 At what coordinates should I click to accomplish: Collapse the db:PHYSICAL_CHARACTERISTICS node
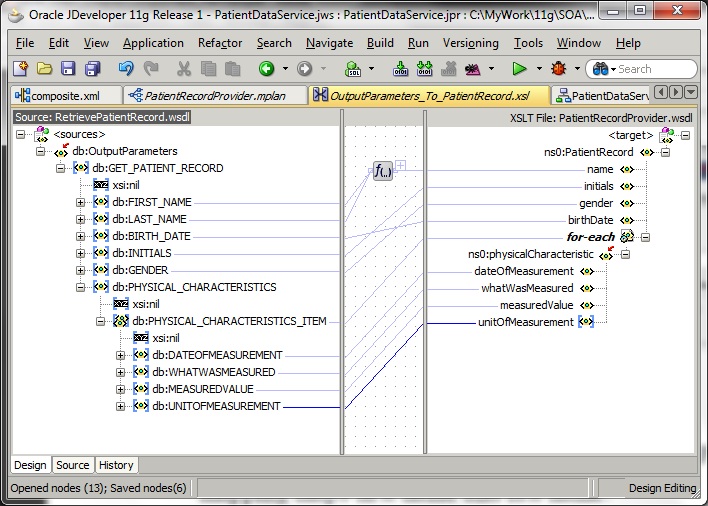80,288
